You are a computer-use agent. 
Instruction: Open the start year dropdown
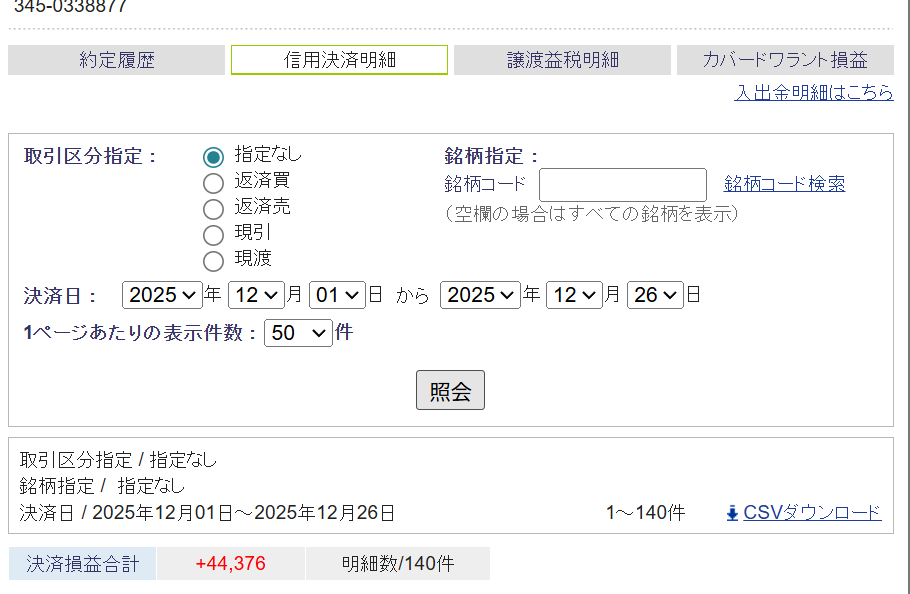pyautogui.click(x=162, y=295)
